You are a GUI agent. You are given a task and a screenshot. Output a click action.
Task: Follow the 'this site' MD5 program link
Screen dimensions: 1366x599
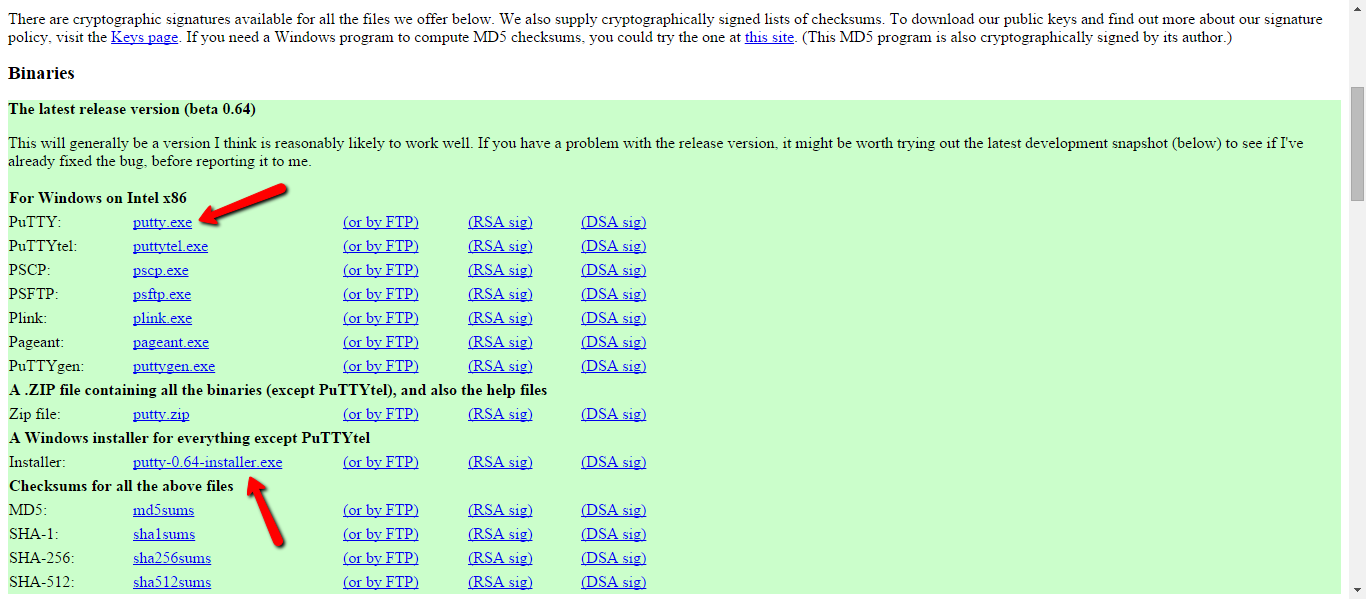click(768, 37)
